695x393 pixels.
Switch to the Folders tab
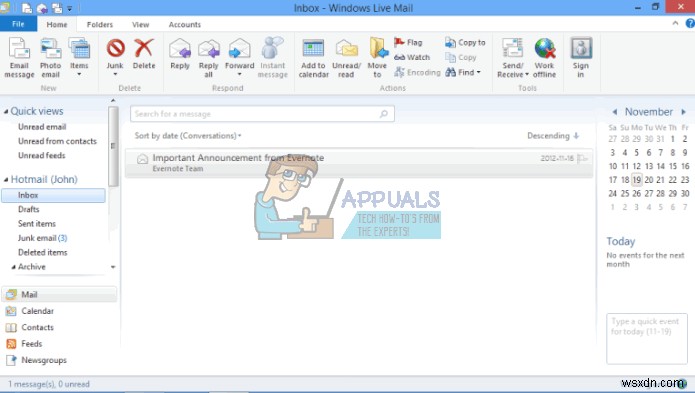coord(100,24)
